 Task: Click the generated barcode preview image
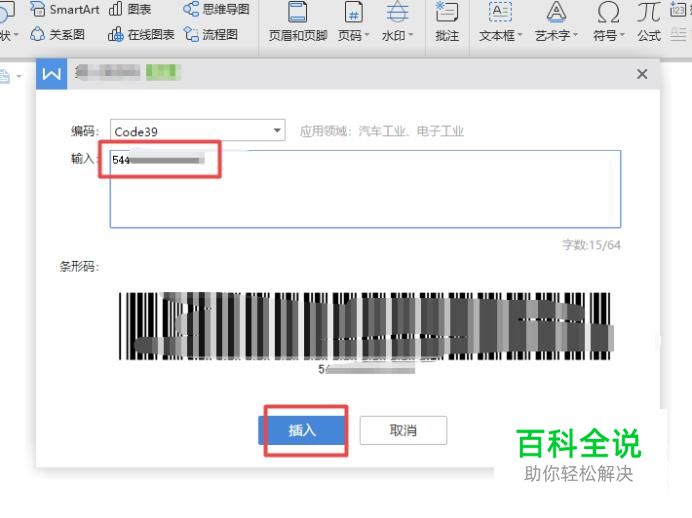coord(365,326)
